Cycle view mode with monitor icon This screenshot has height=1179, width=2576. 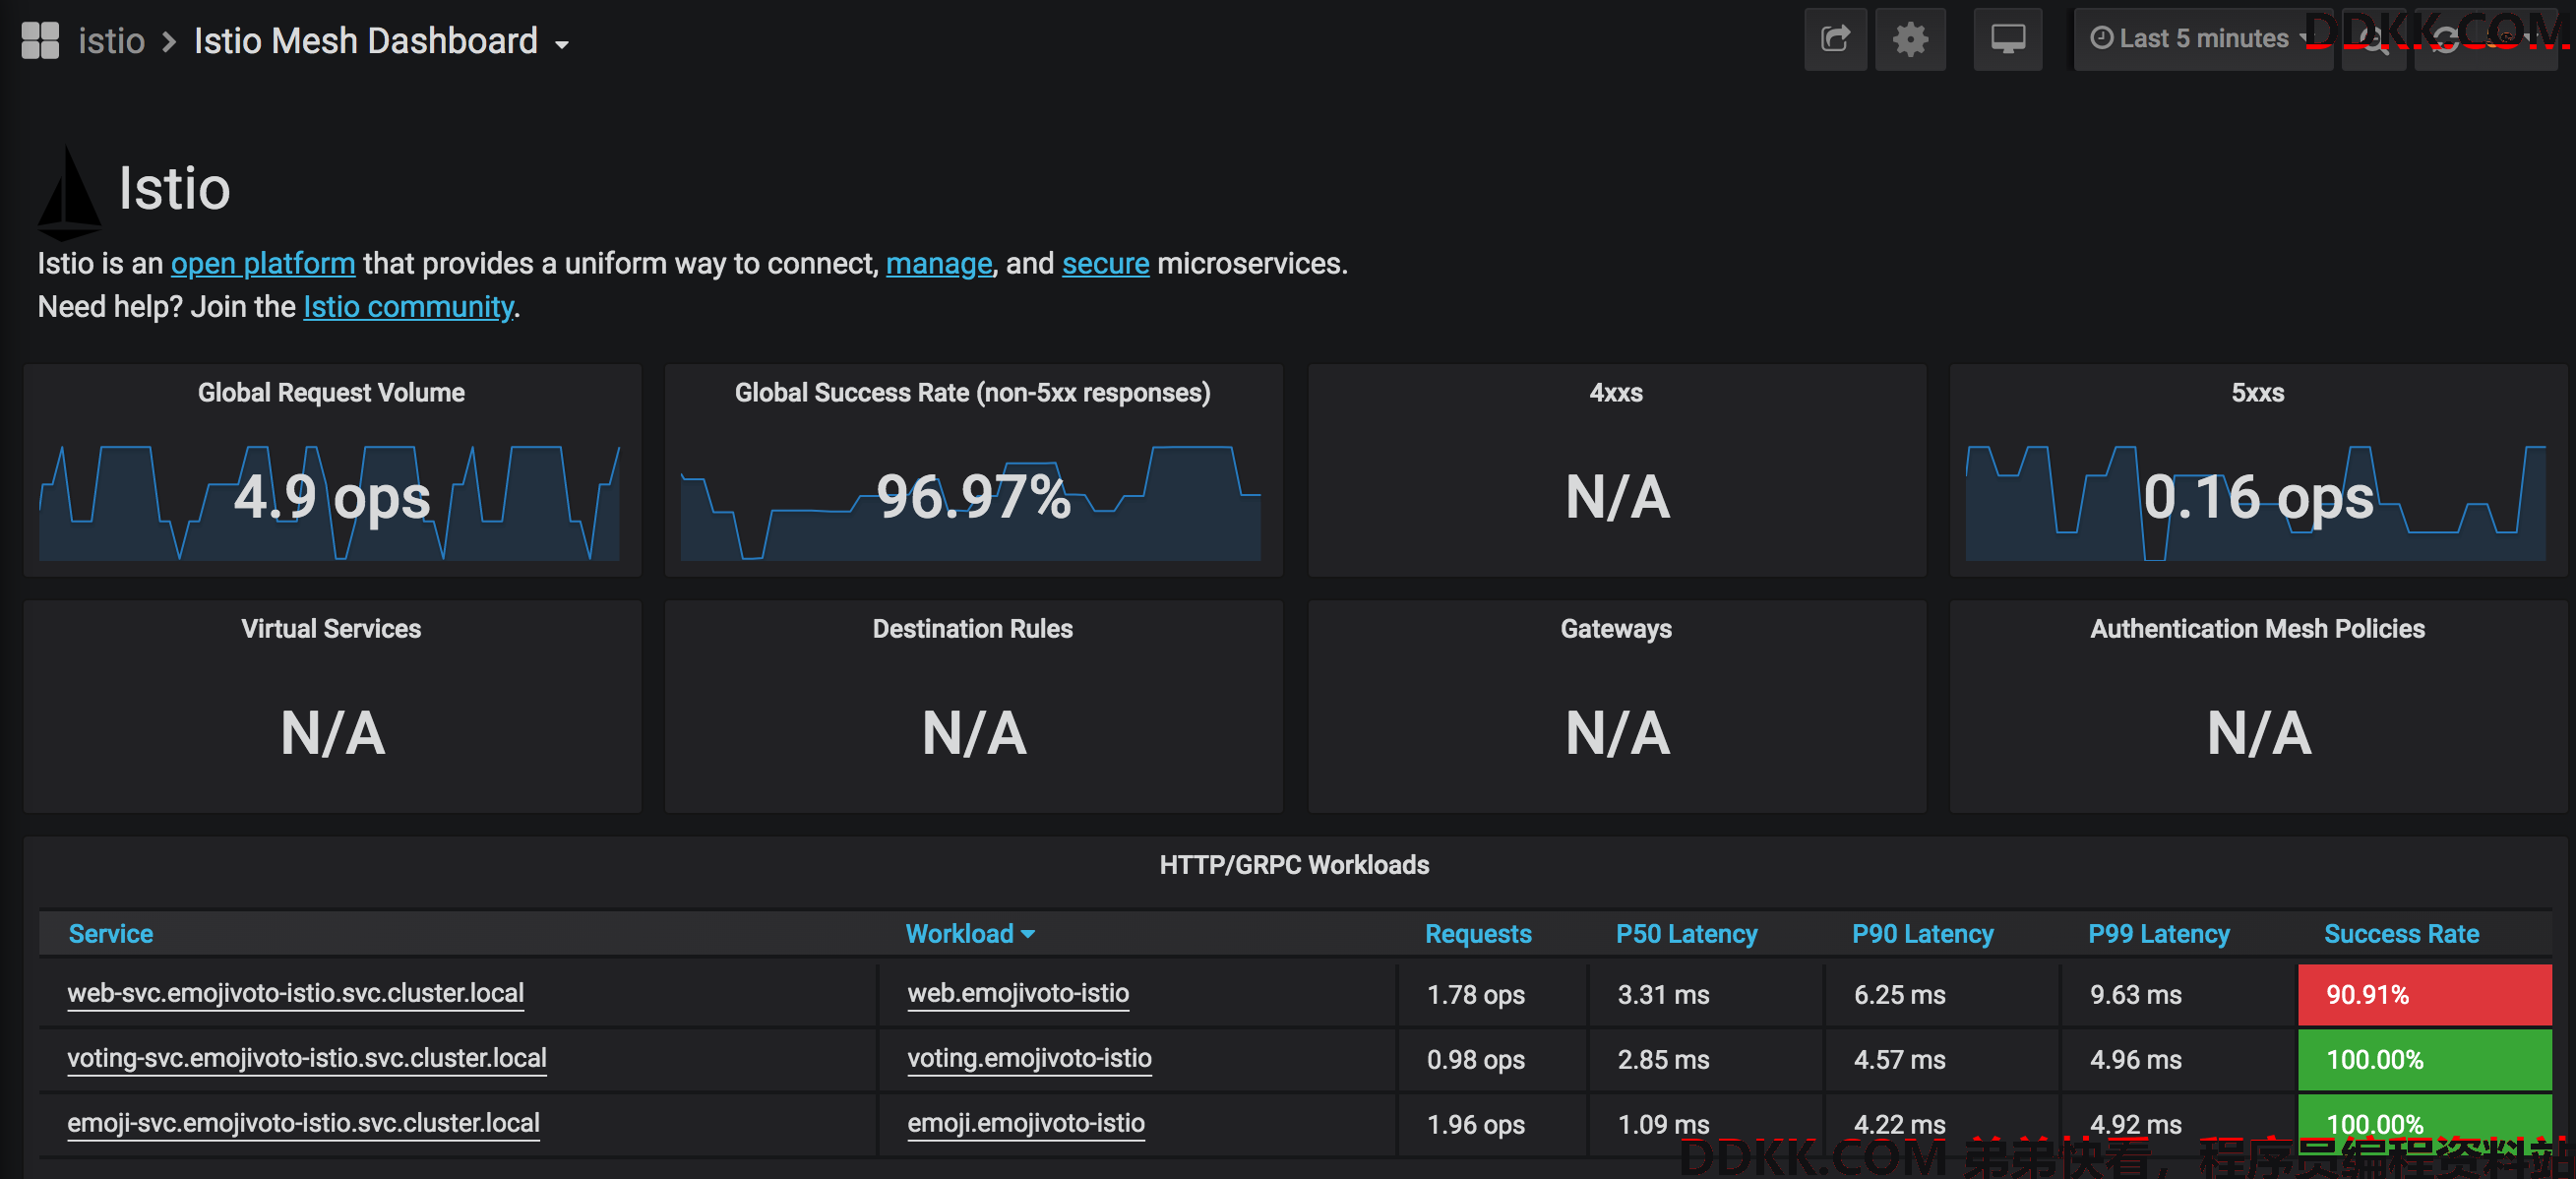click(x=2007, y=39)
